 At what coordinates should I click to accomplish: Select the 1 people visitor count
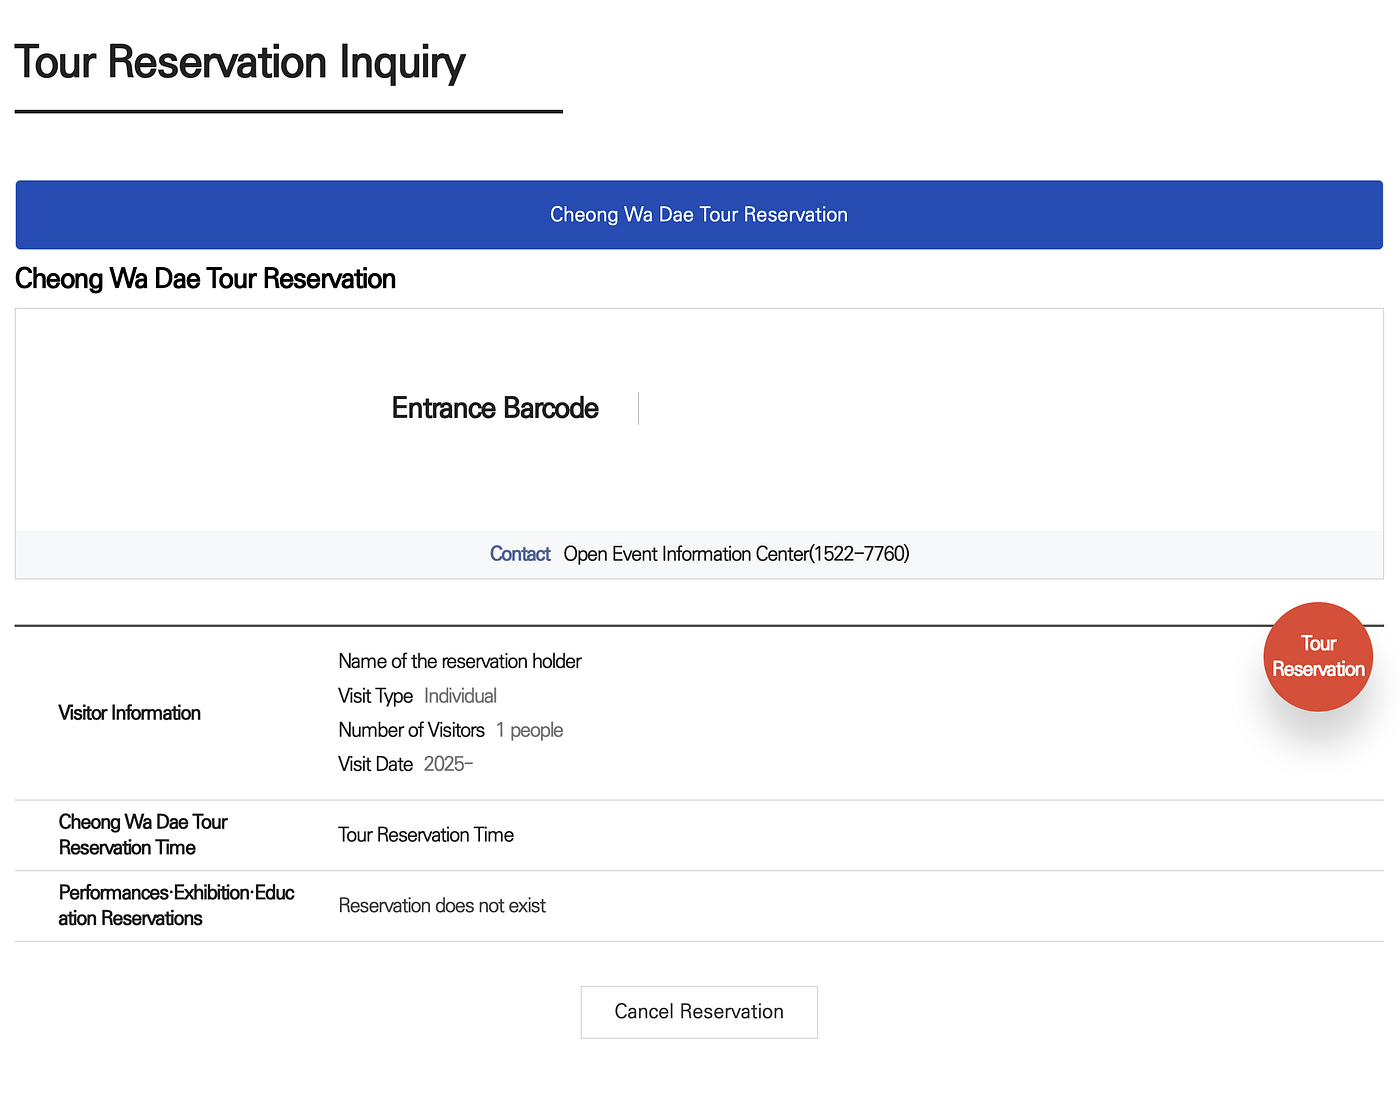coord(529,730)
